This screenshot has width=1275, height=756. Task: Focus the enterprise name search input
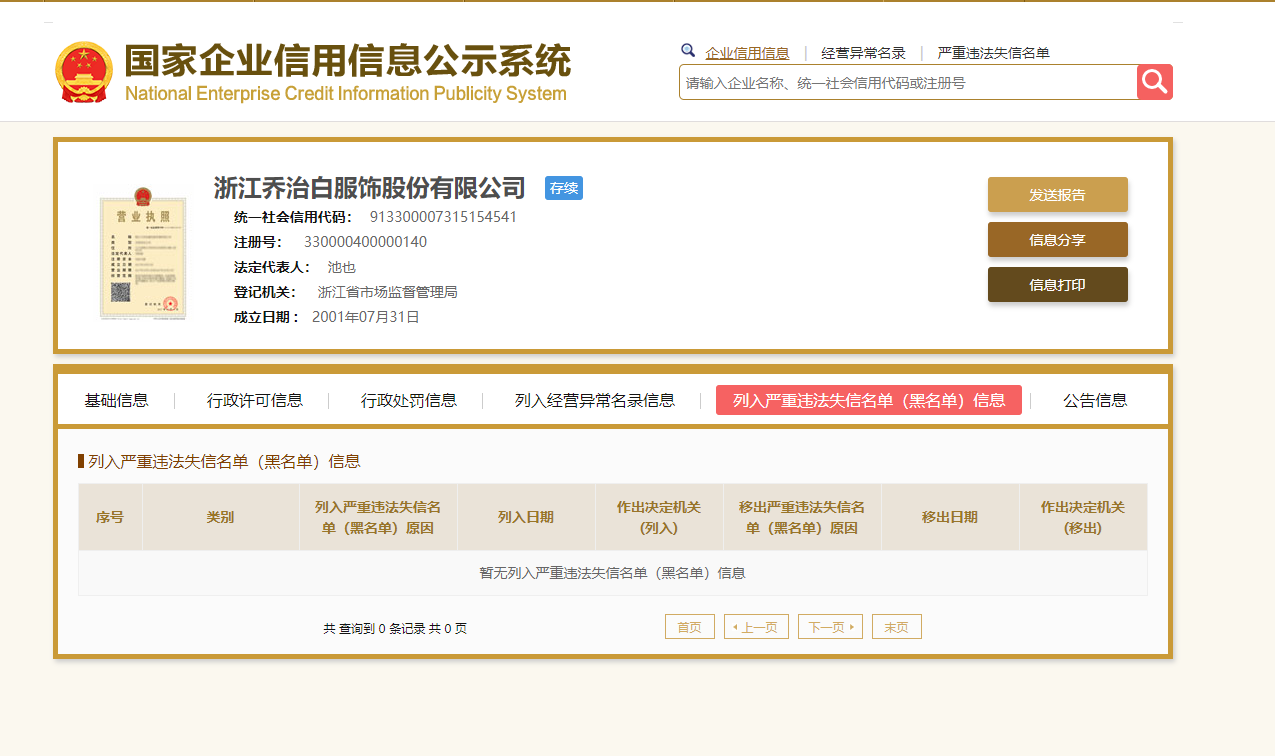[x=908, y=82]
